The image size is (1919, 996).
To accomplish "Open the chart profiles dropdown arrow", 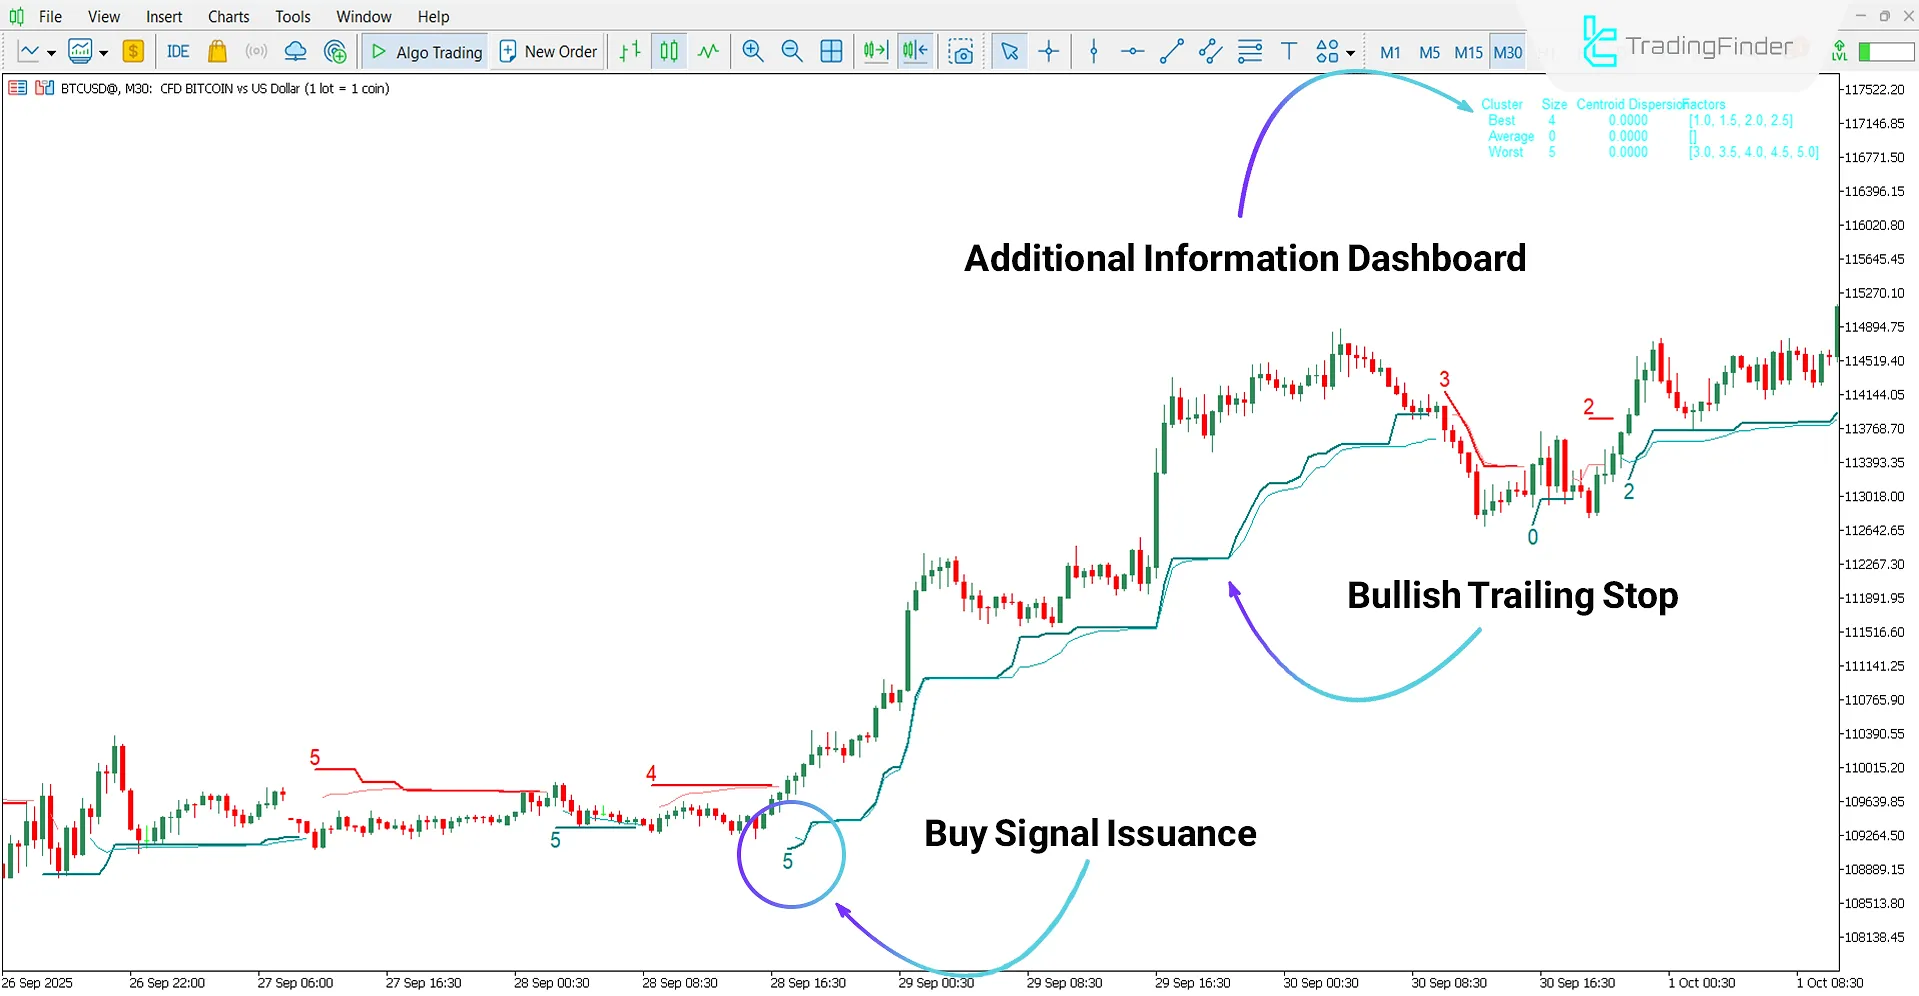I will coord(102,51).
